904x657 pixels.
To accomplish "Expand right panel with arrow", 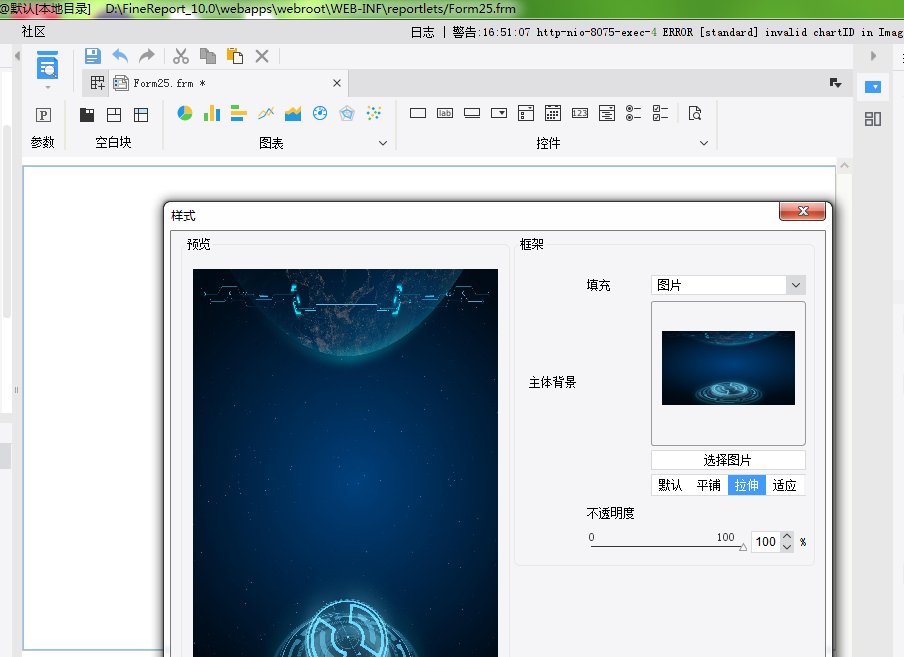I will [x=873, y=56].
